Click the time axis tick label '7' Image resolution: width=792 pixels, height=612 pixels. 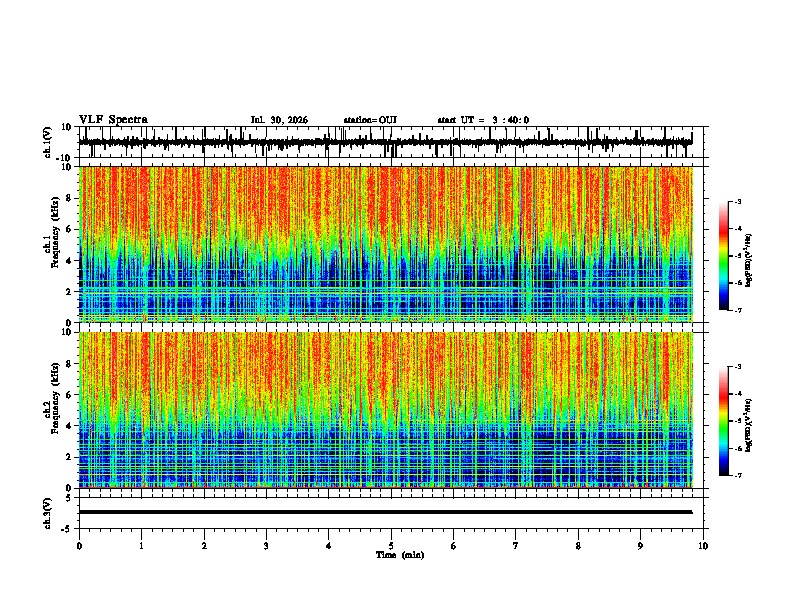[x=516, y=546]
